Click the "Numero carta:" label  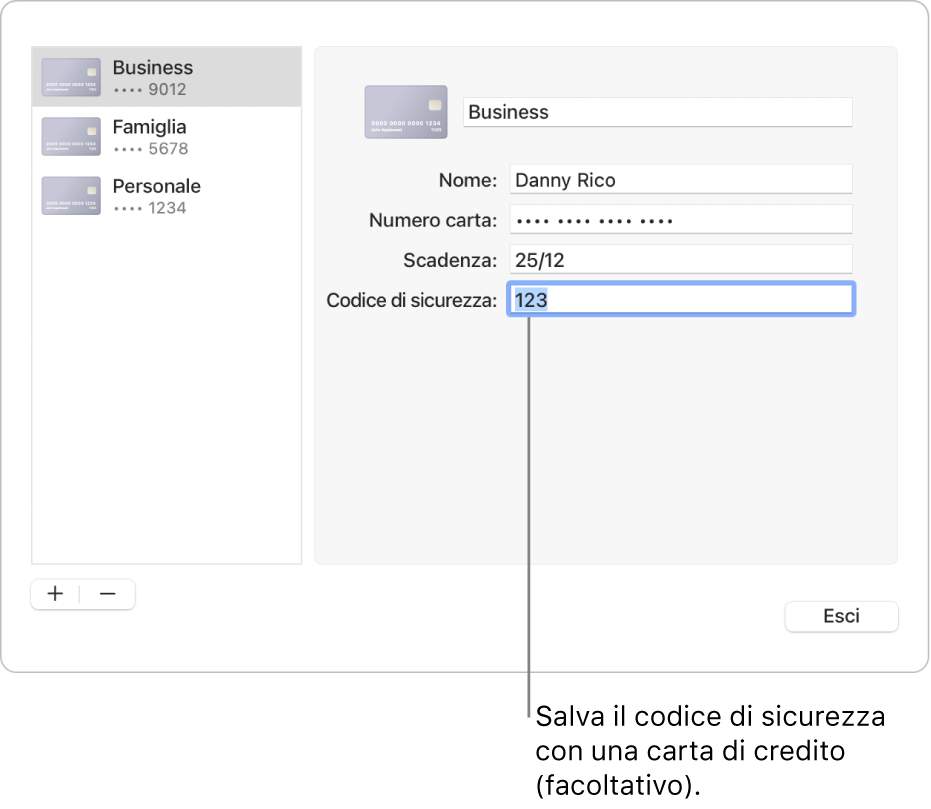(x=432, y=221)
